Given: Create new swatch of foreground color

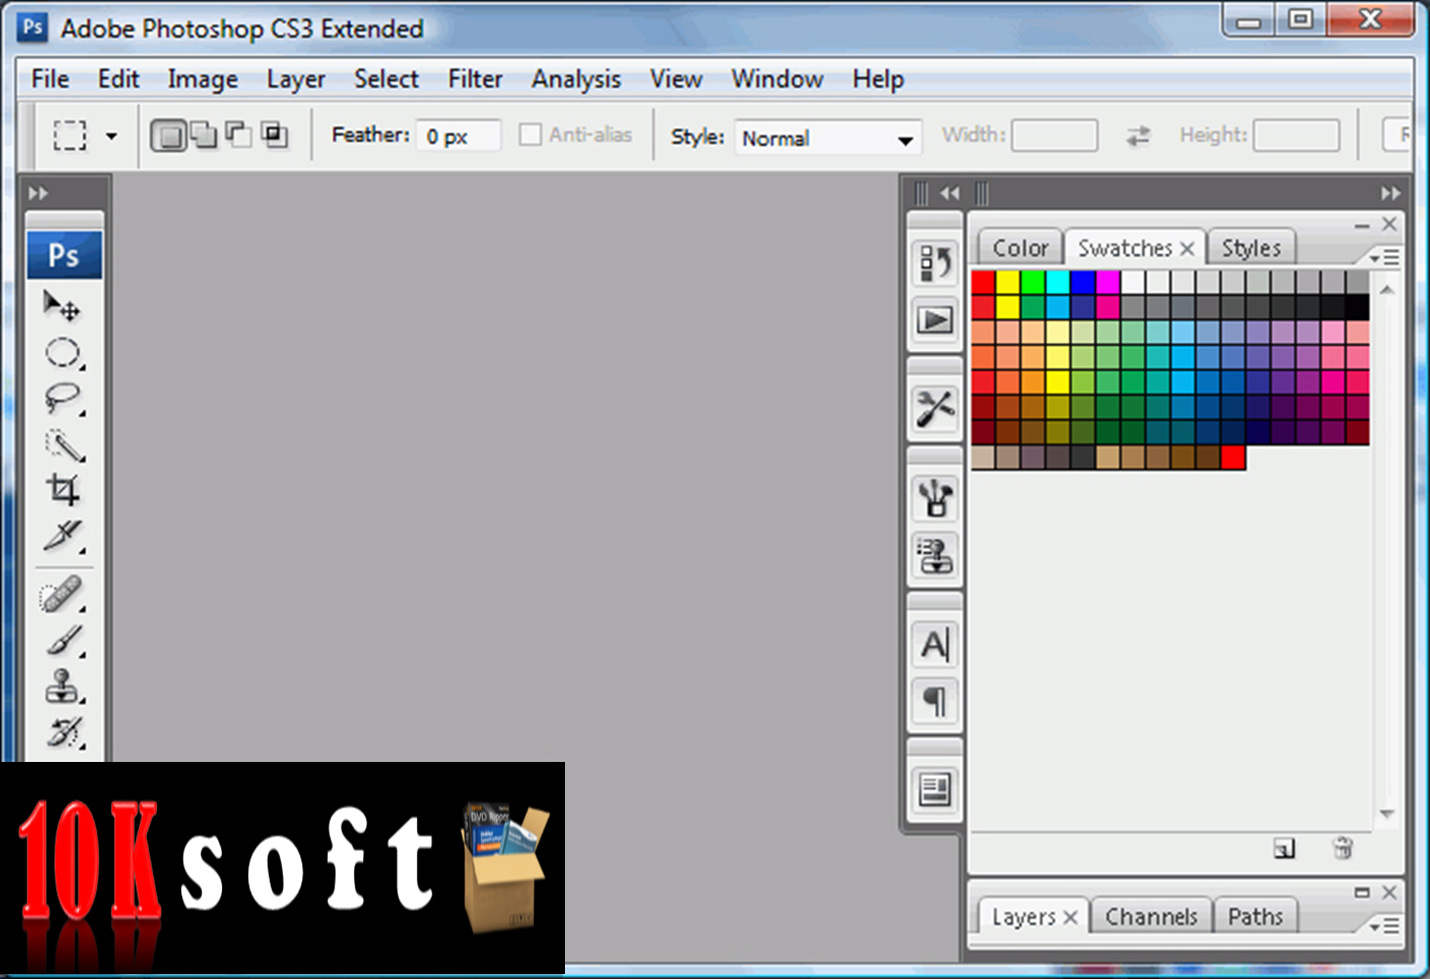Looking at the screenshot, I should [x=1284, y=849].
